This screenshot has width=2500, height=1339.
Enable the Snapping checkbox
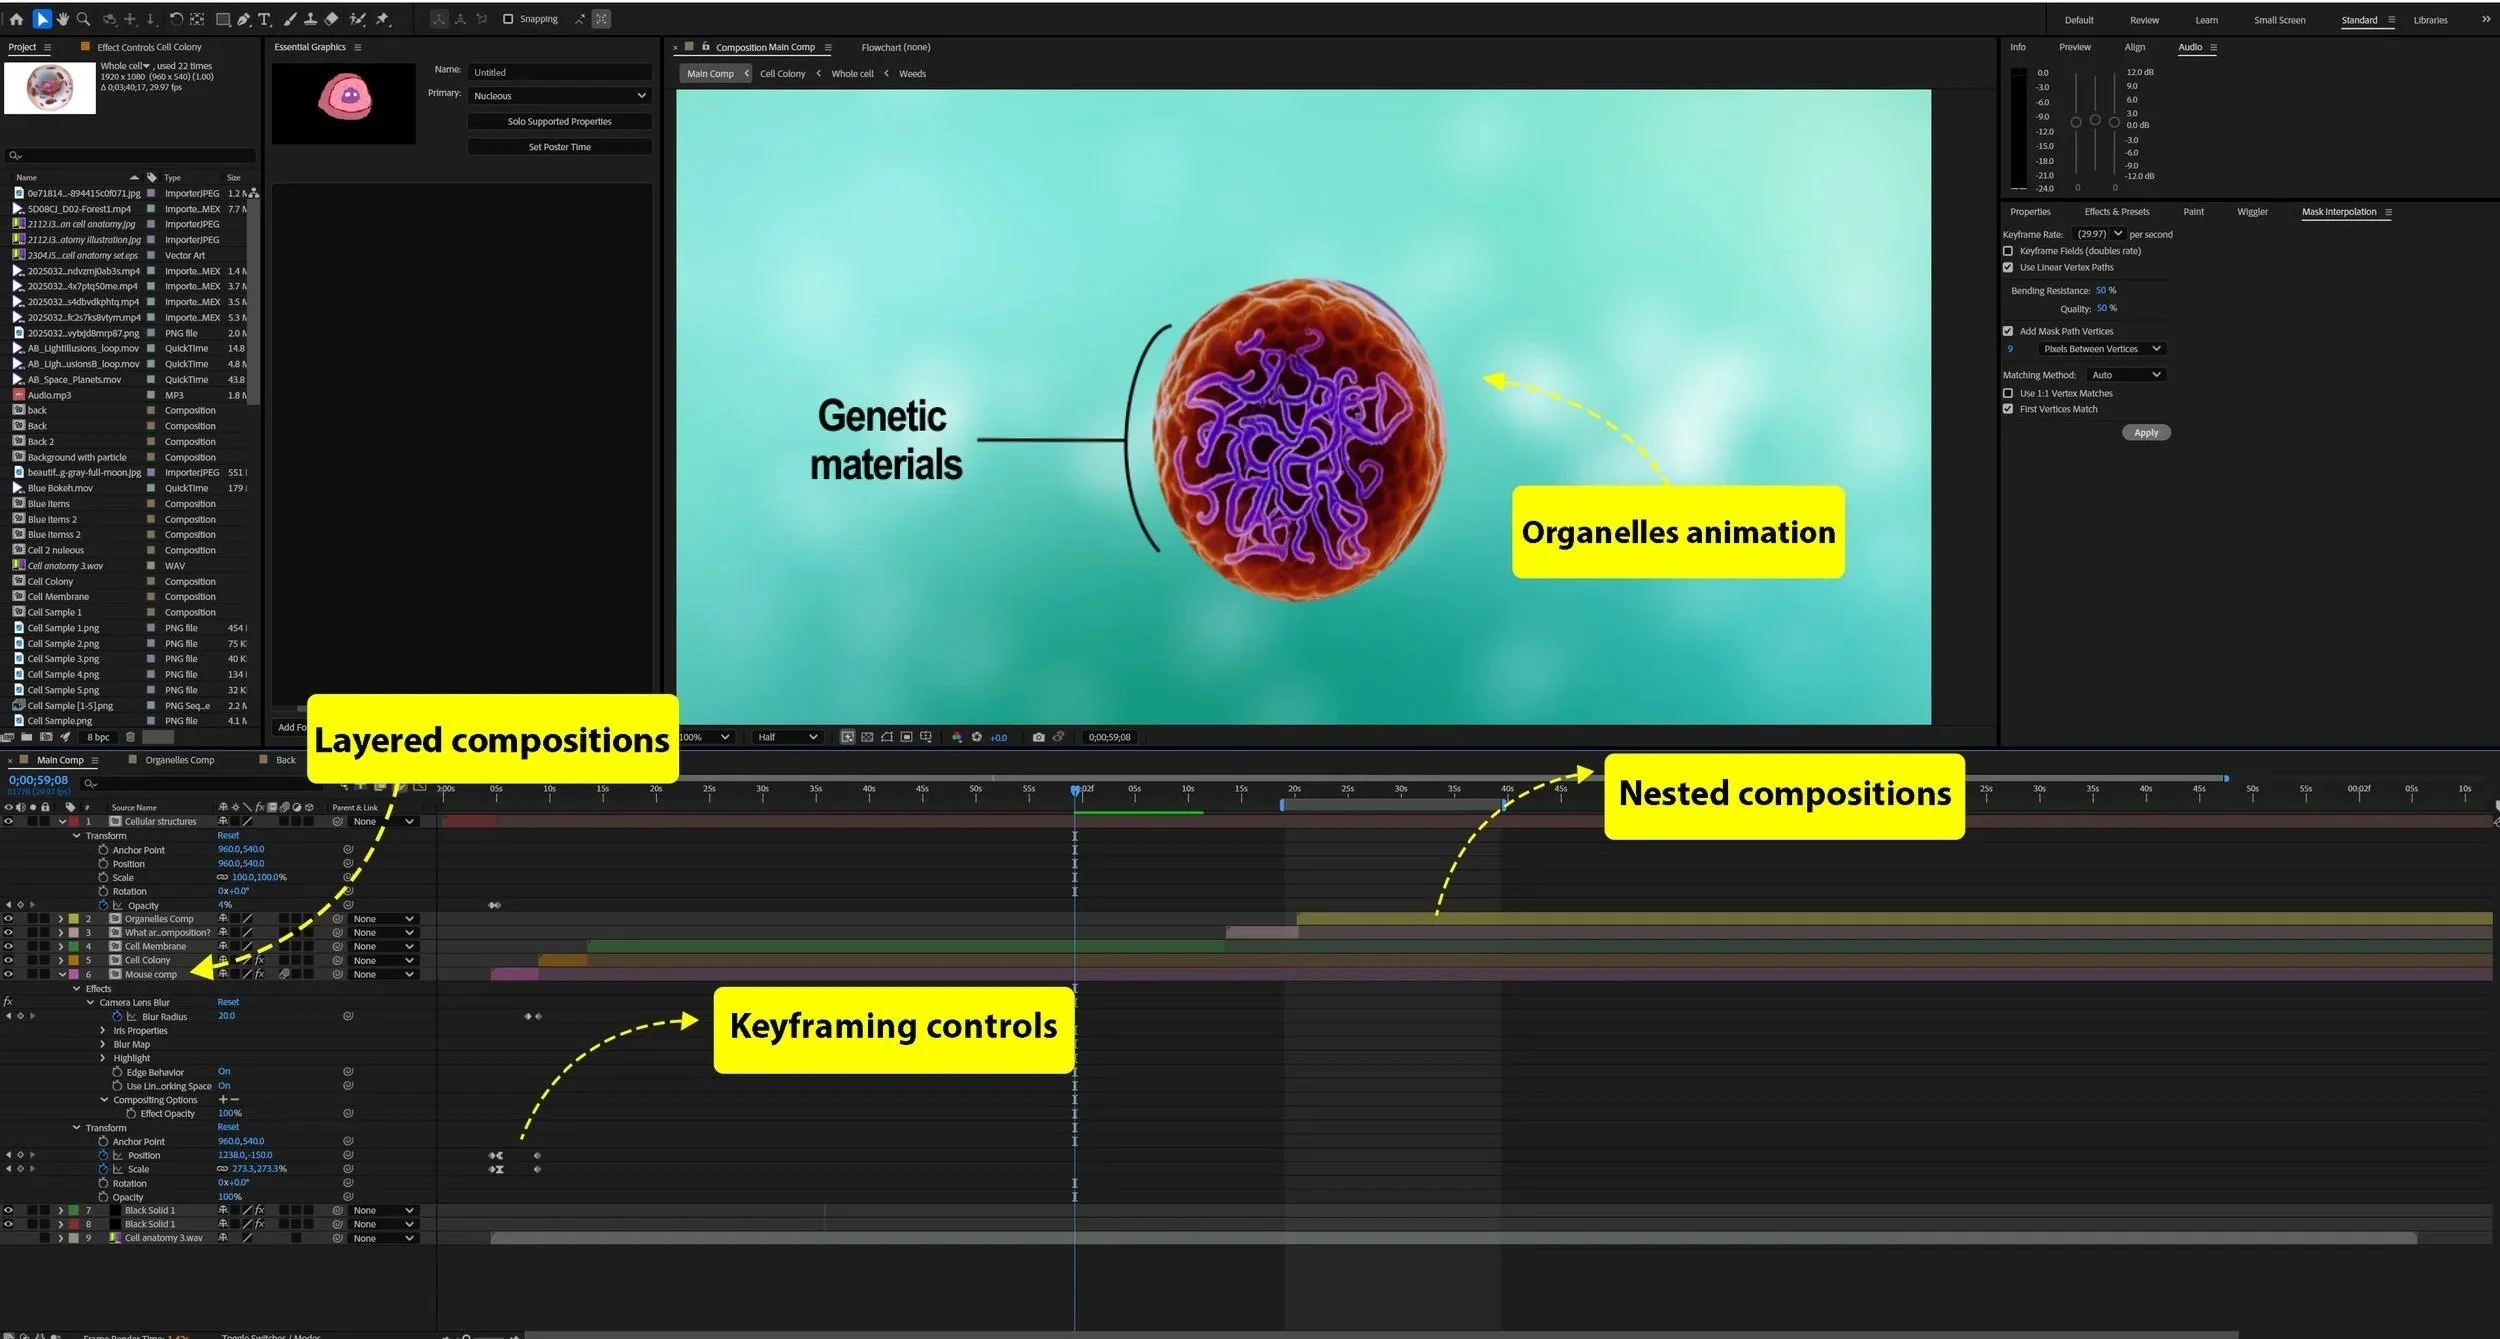coord(508,19)
